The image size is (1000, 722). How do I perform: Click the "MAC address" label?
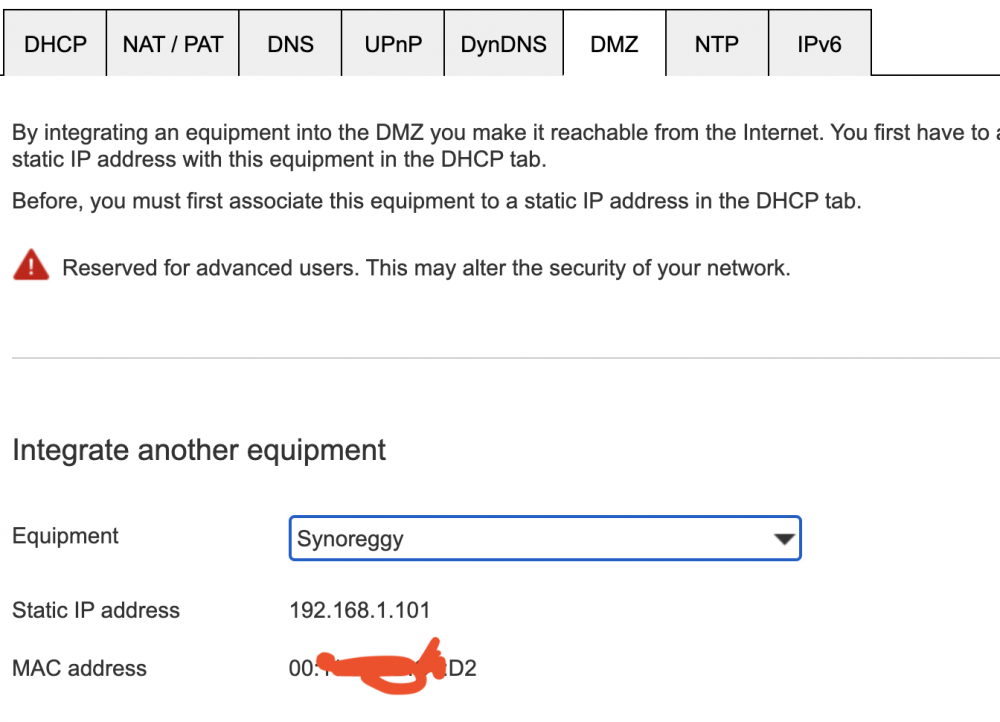(x=79, y=668)
